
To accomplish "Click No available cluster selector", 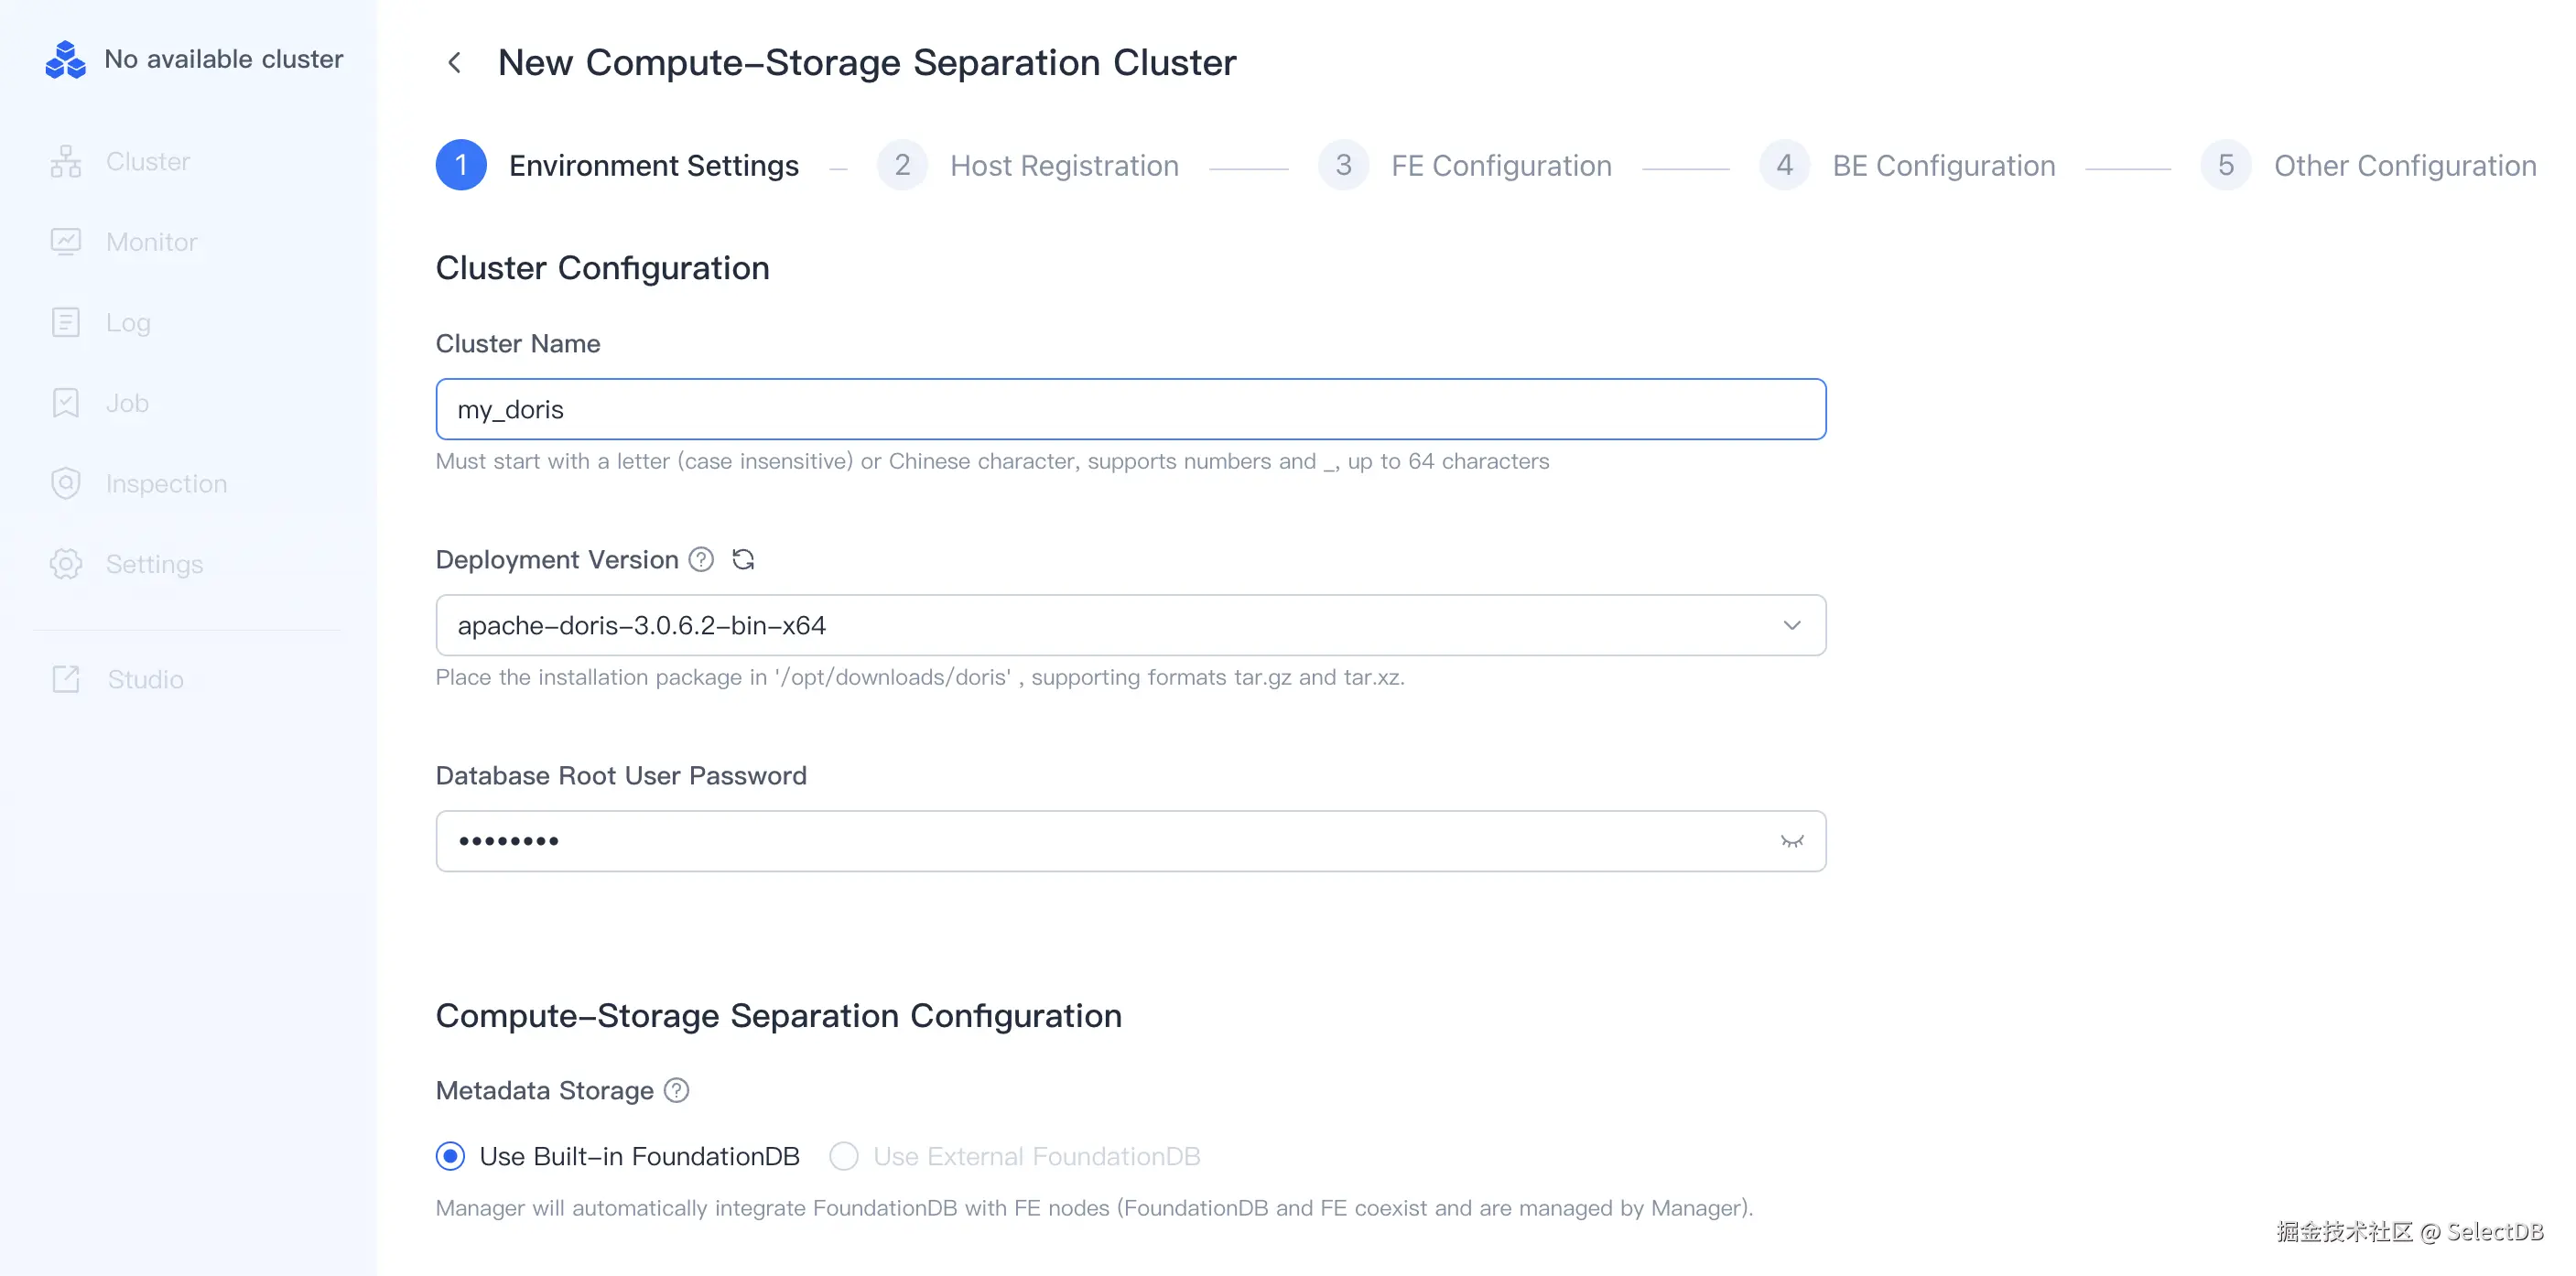I will [223, 60].
